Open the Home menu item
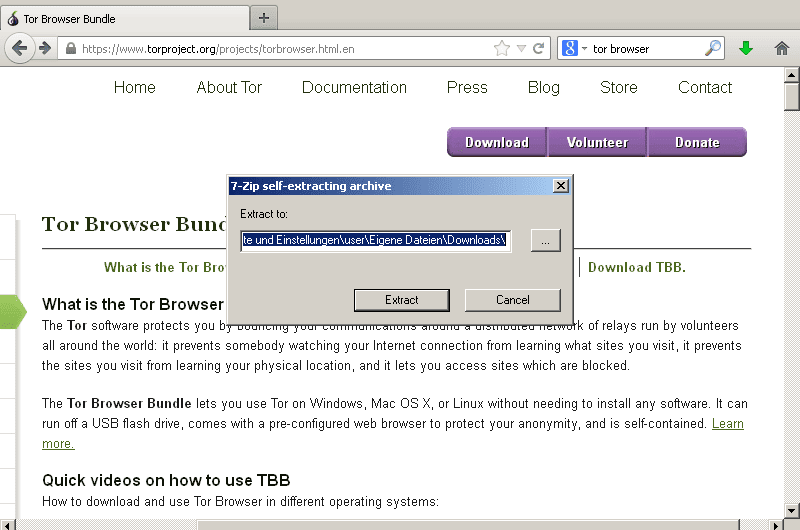The image size is (800, 530). tap(135, 87)
